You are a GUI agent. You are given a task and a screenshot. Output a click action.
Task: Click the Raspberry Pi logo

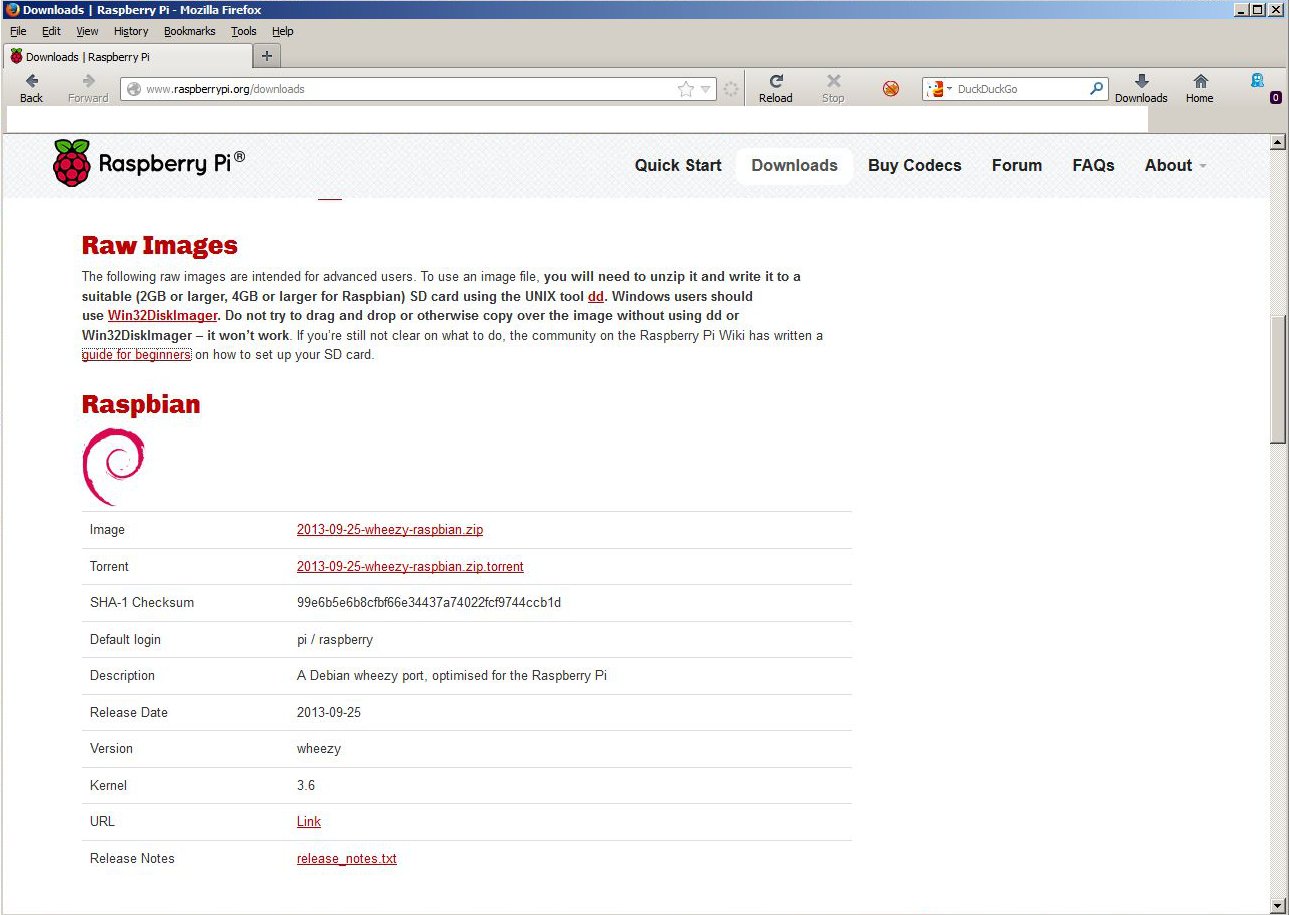click(149, 163)
